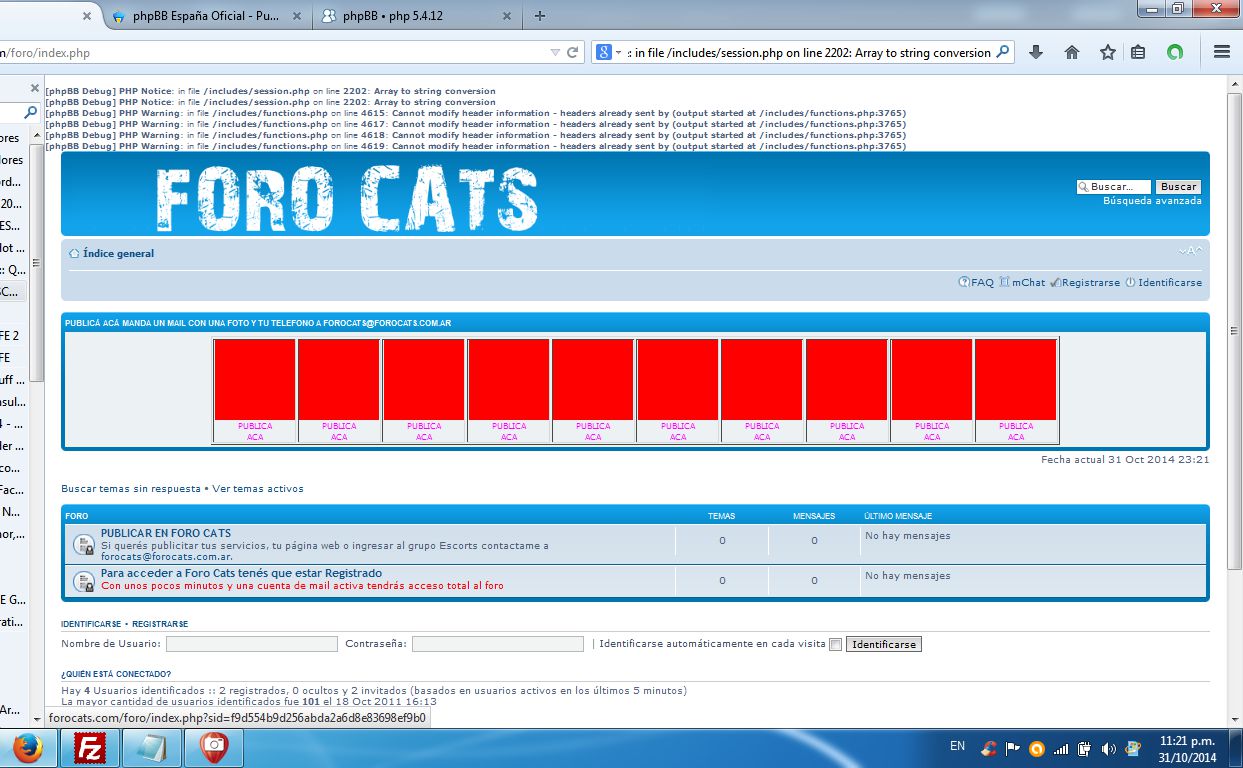Open the bookmarks list icon
The height and width of the screenshot is (768, 1243).
click(x=1138, y=52)
